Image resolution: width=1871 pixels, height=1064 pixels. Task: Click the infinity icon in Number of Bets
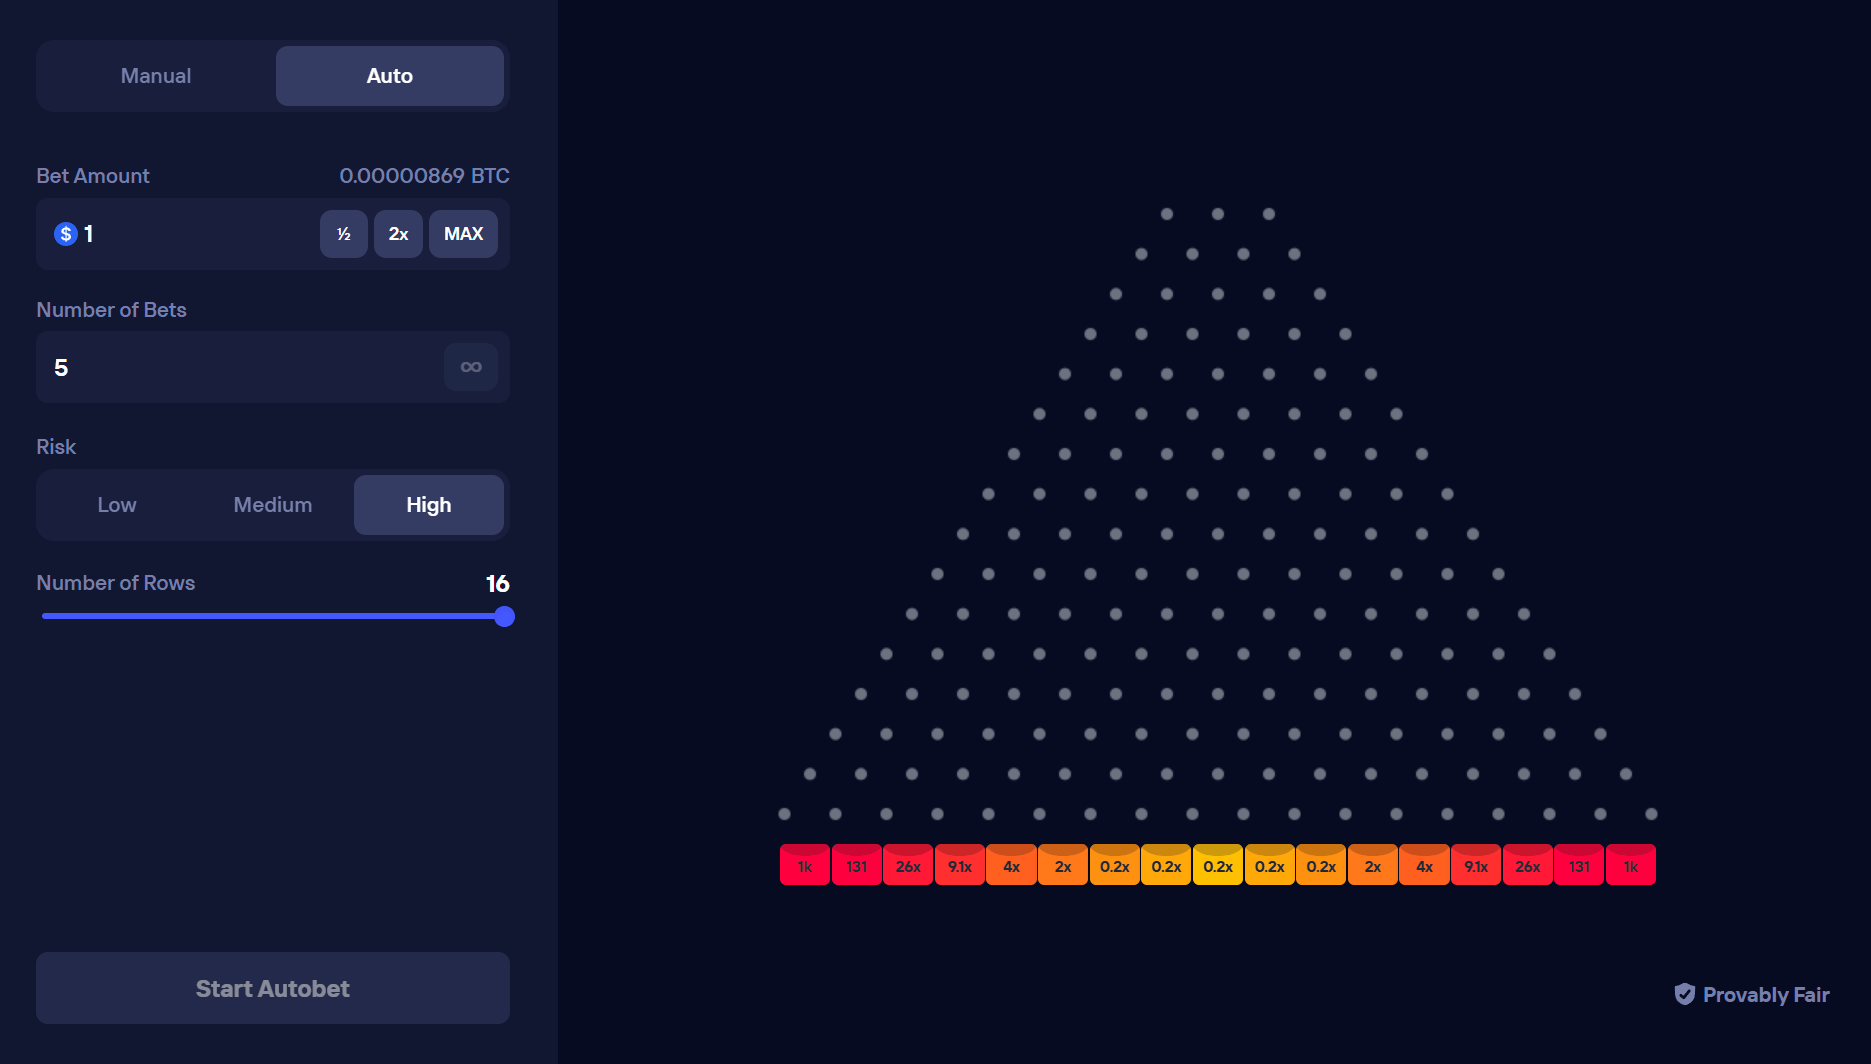click(x=471, y=367)
